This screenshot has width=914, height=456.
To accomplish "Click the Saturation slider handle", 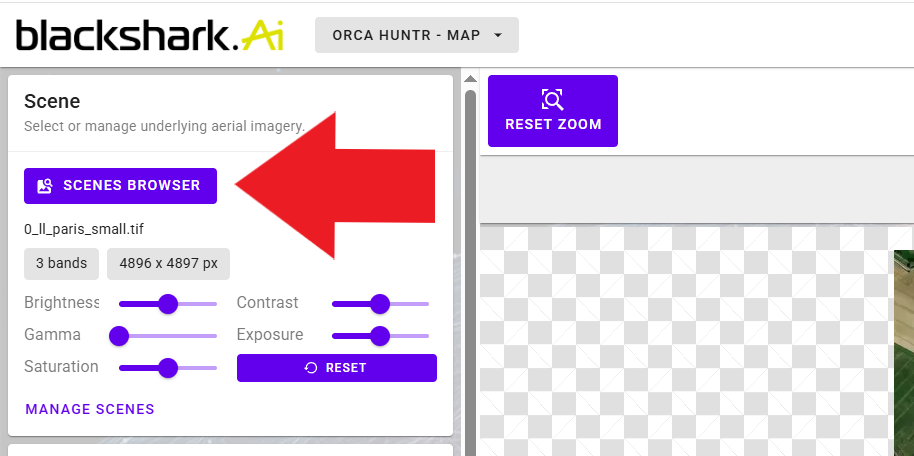I will click(x=168, y=367).
